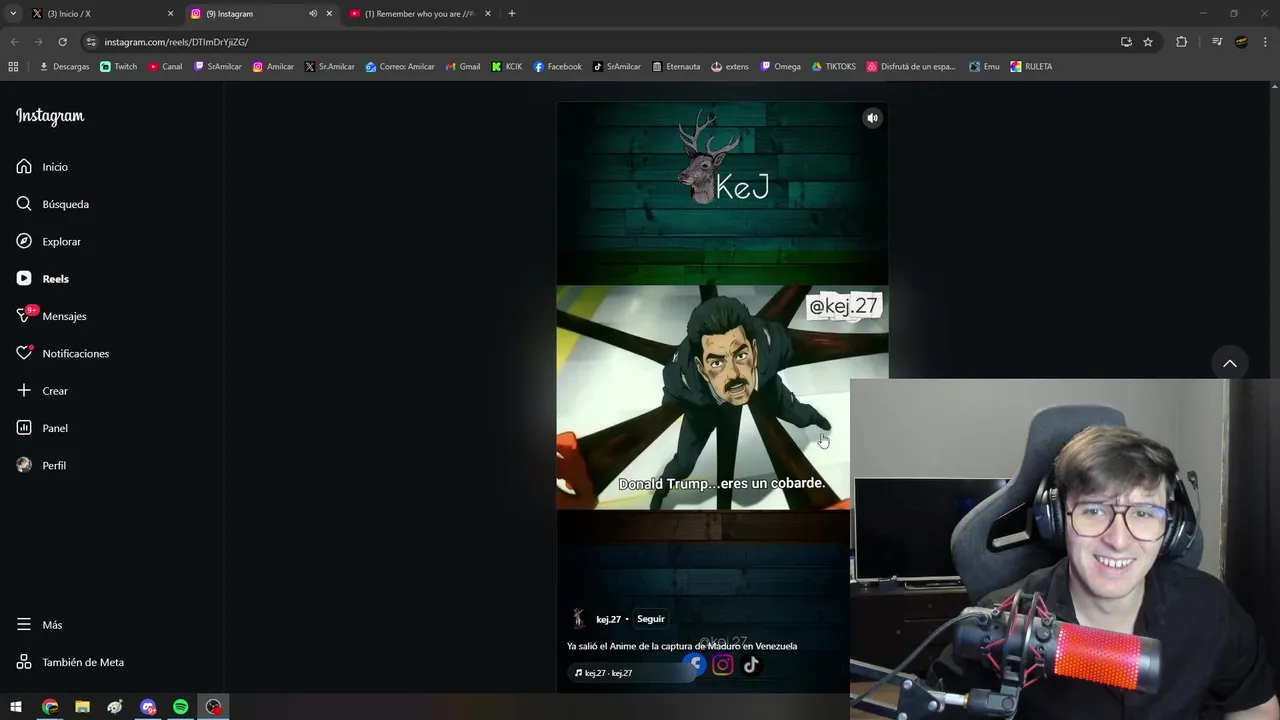Open the tab search dropdown

(x=13, y=14)
